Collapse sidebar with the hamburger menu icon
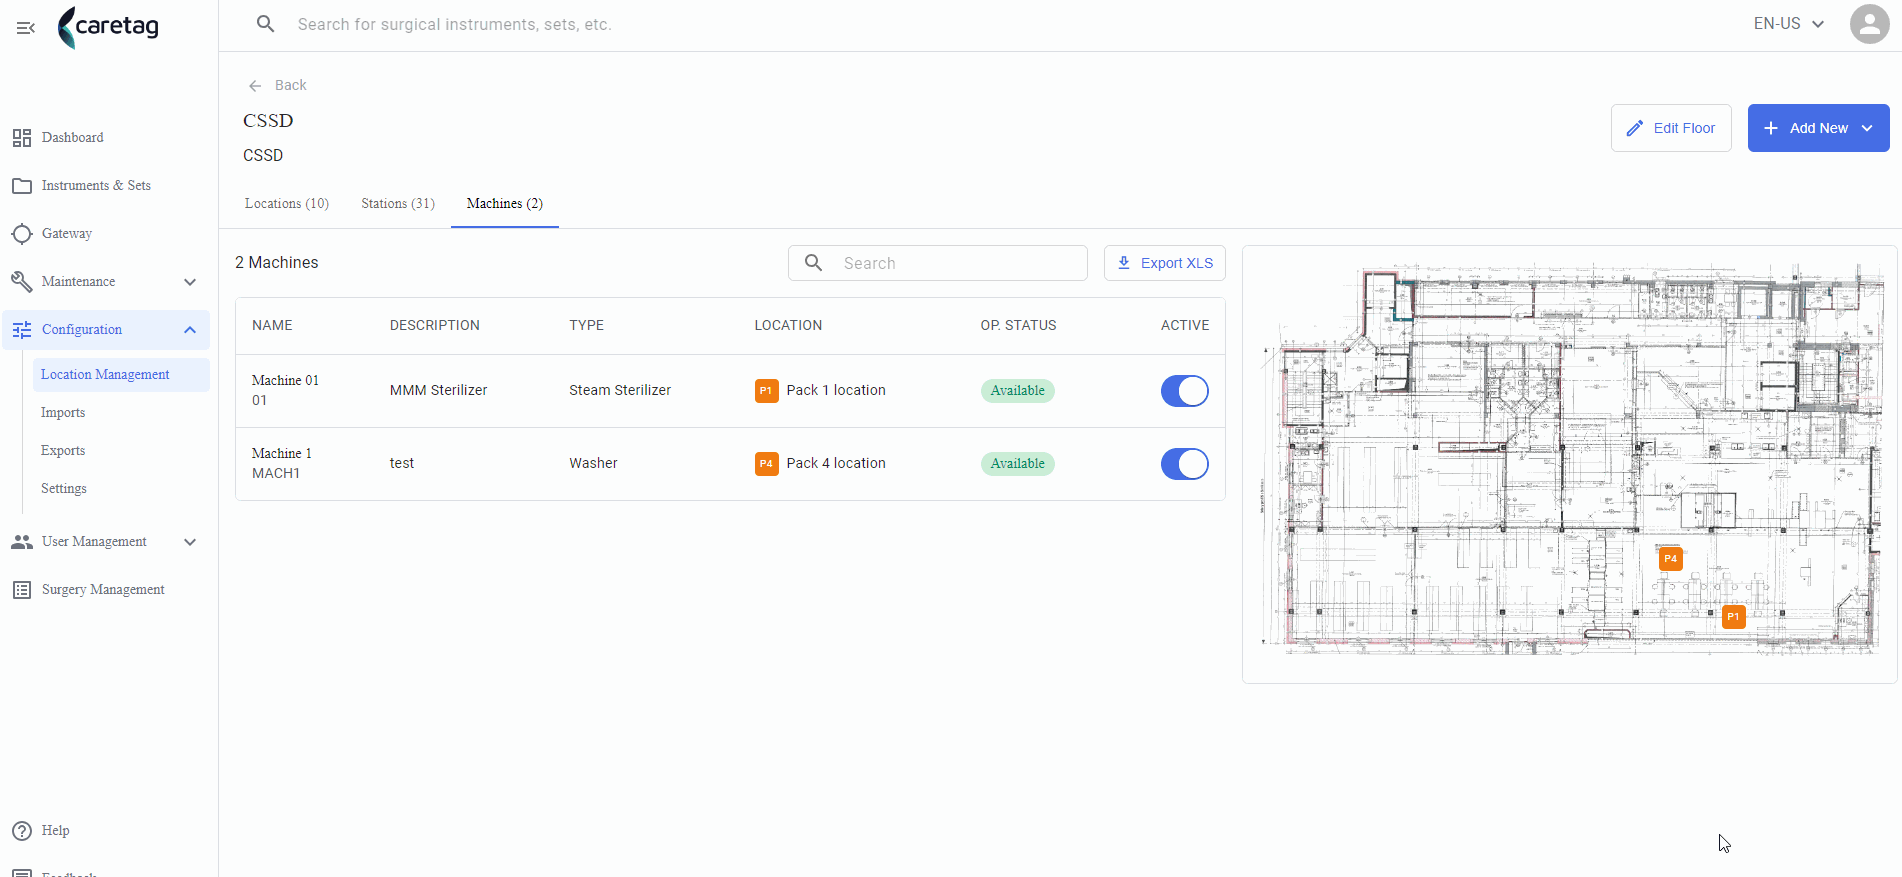Viewport: 1902px width, 877px height. [x=26, y=28]
